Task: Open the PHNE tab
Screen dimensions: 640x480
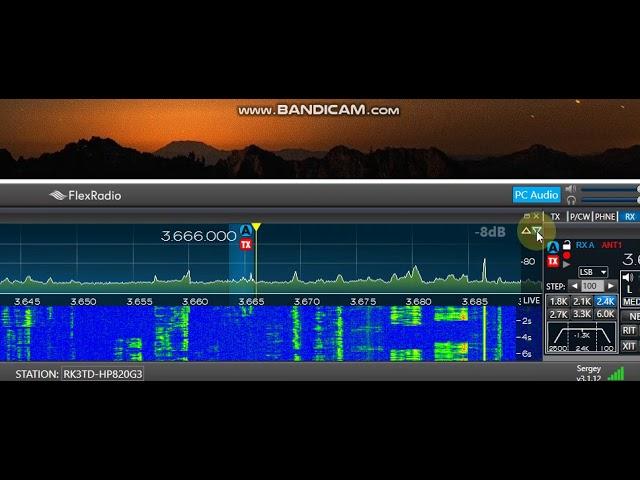Action: [x=605, y=217]
